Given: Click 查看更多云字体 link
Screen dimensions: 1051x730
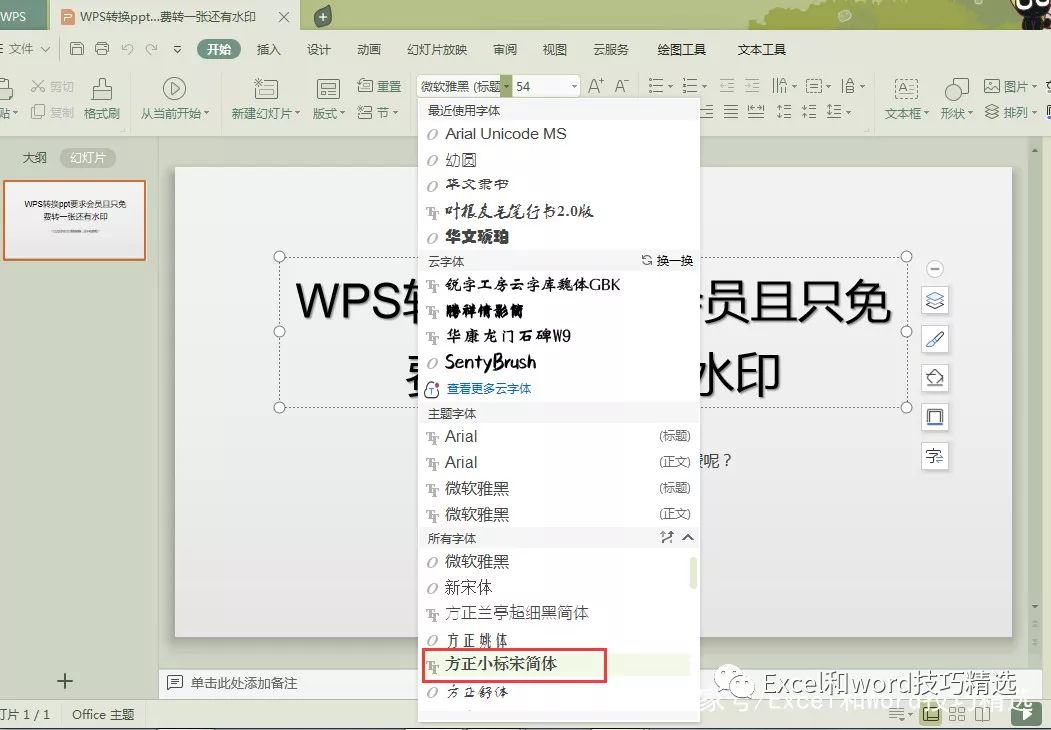Looking at the screenshot, I should [489, 388].
